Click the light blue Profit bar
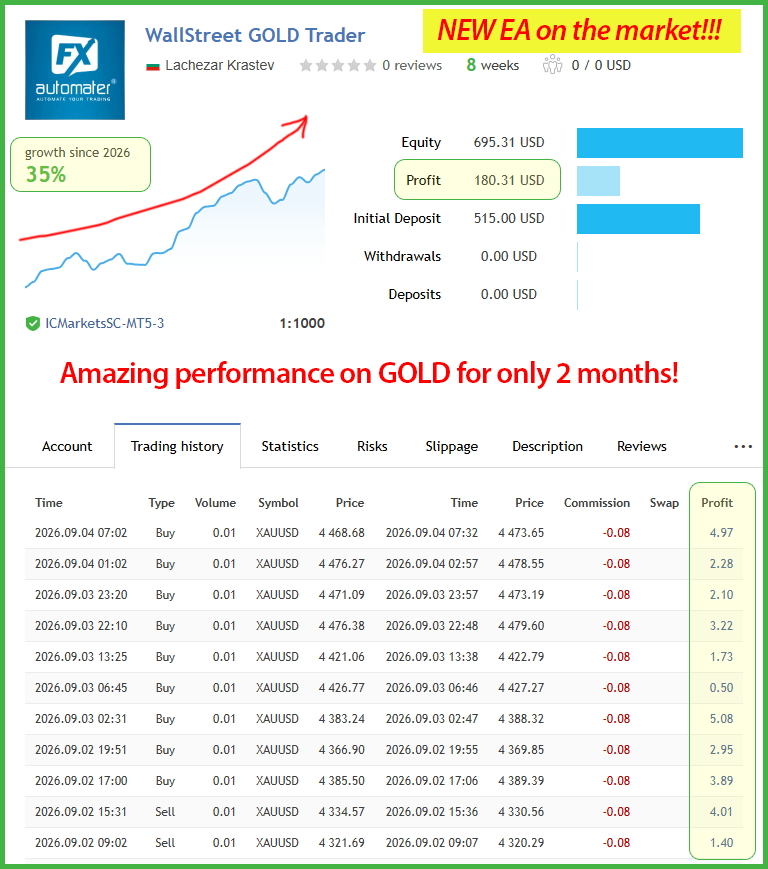Image resolution: width=768 pixels, height=869 pixels. coord(598,181)
